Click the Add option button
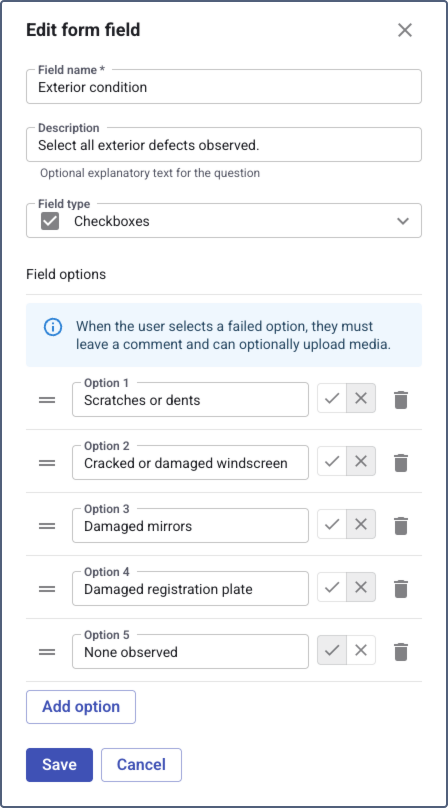The width and height of the screenshot is (448, 808). [x=81, y=707]
